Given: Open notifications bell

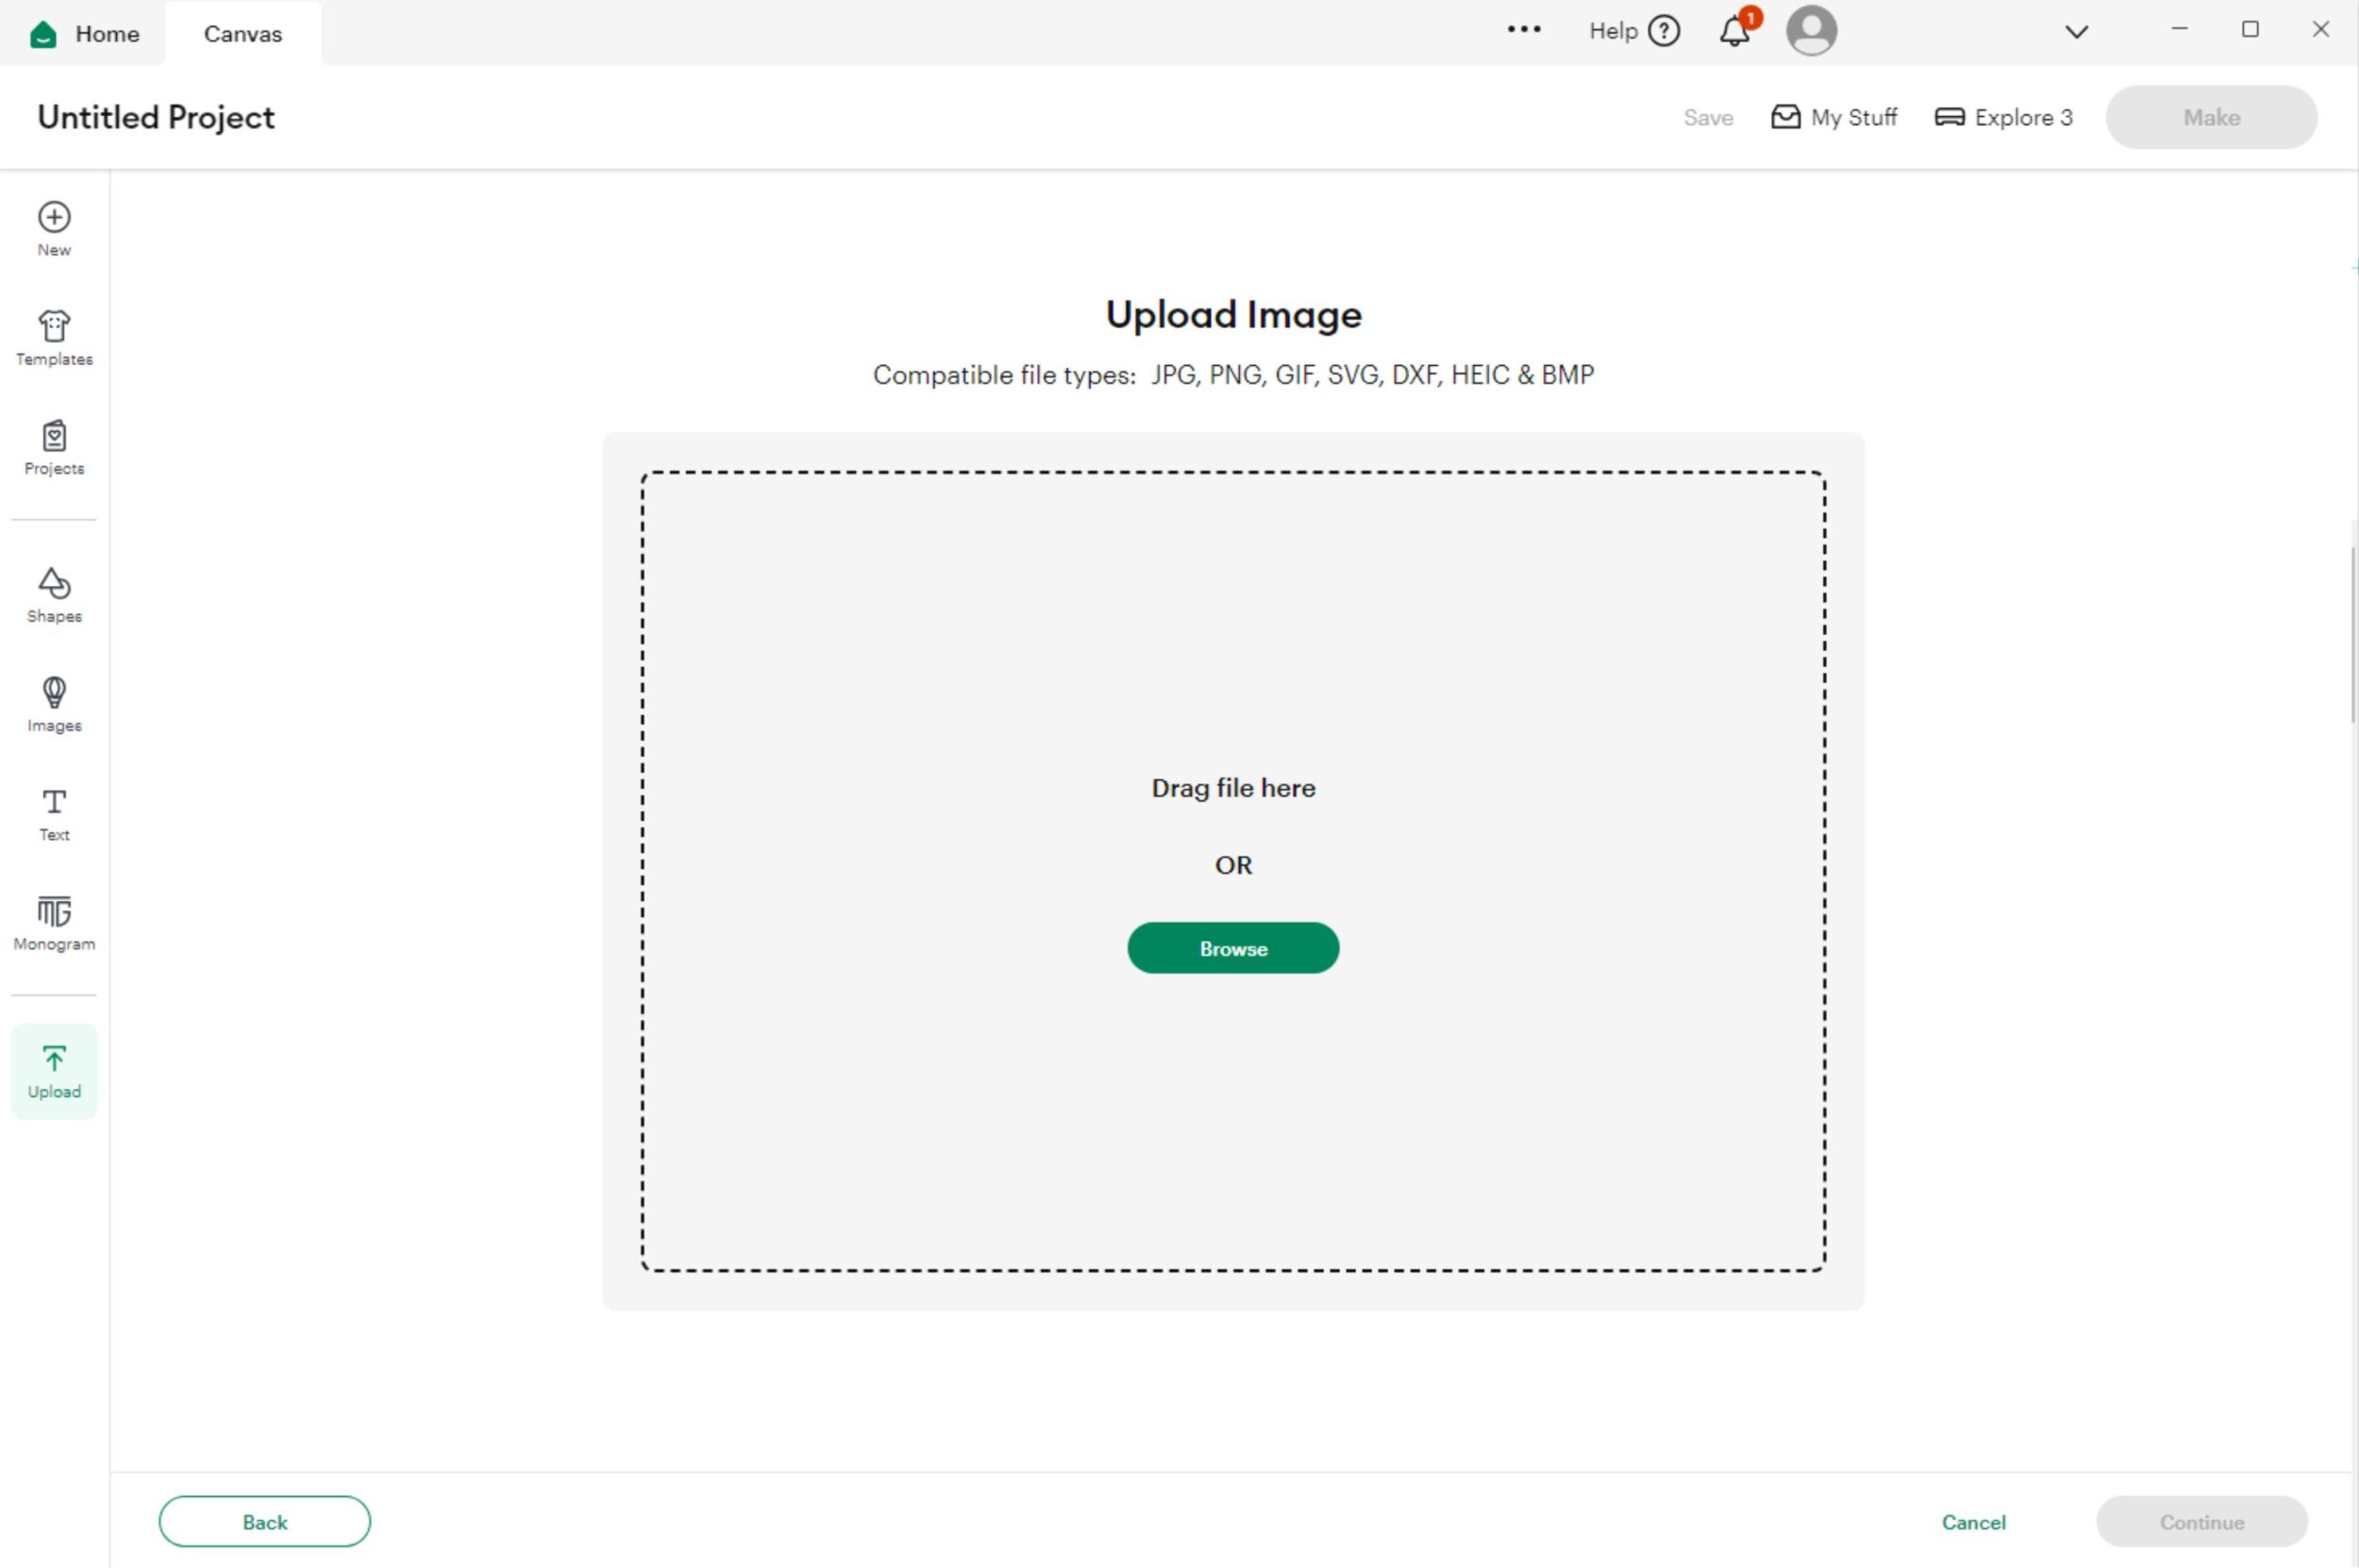Looking at the screenshot, I should tap(1735, 32).
